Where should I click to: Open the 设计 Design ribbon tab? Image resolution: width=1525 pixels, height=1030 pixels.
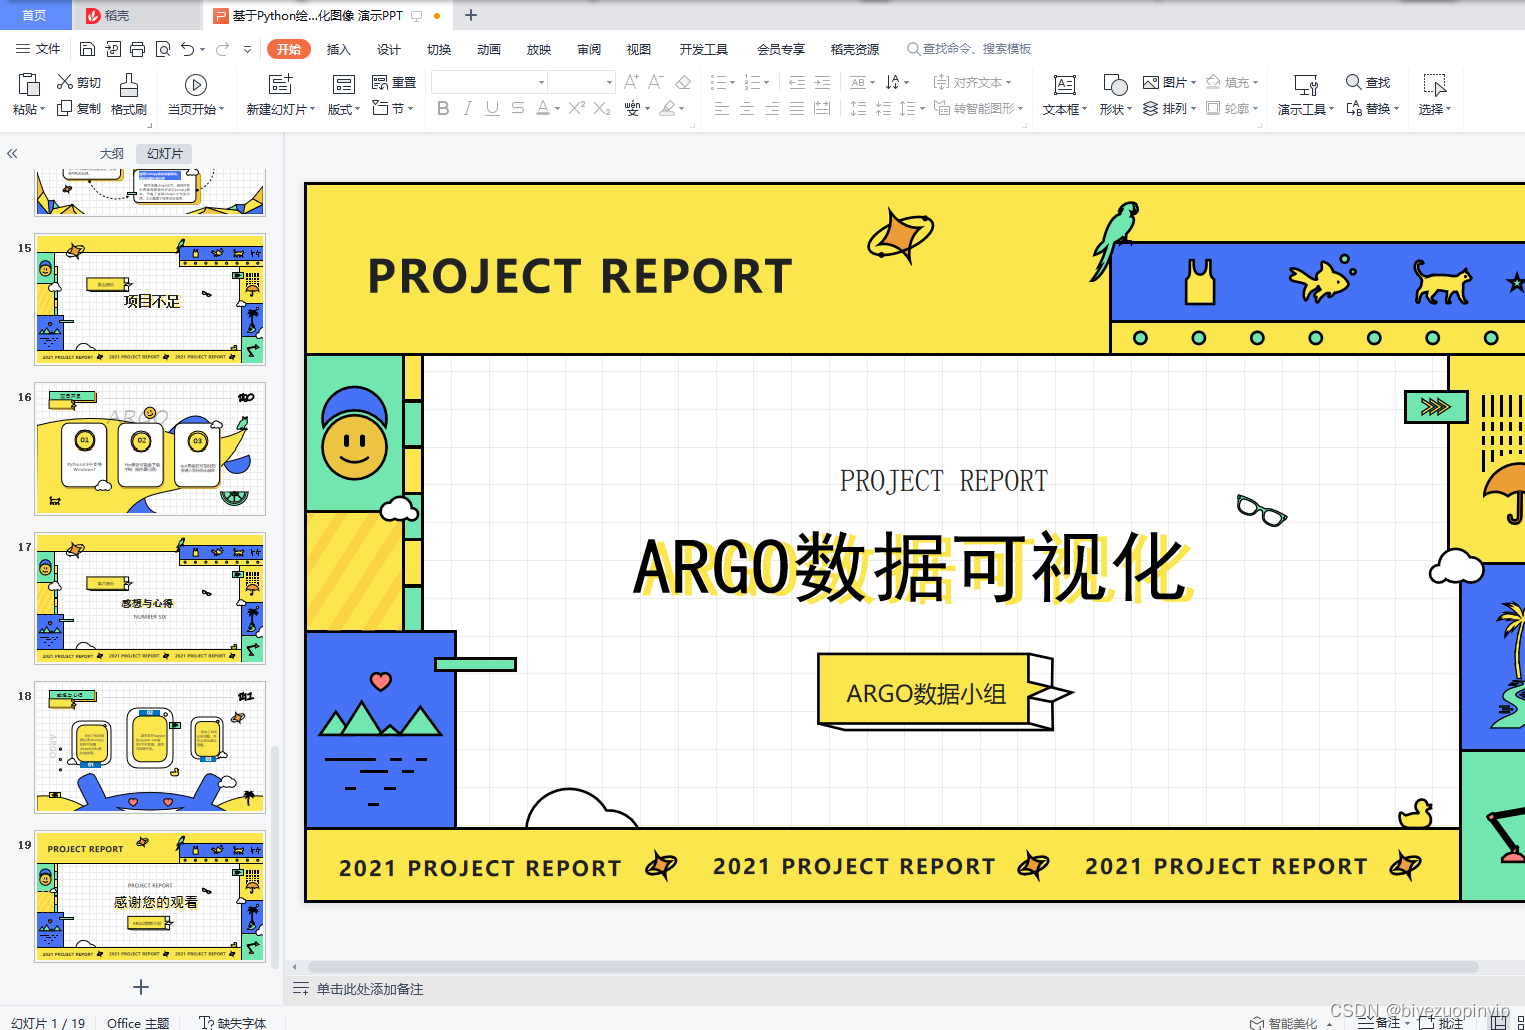point(389,49)
